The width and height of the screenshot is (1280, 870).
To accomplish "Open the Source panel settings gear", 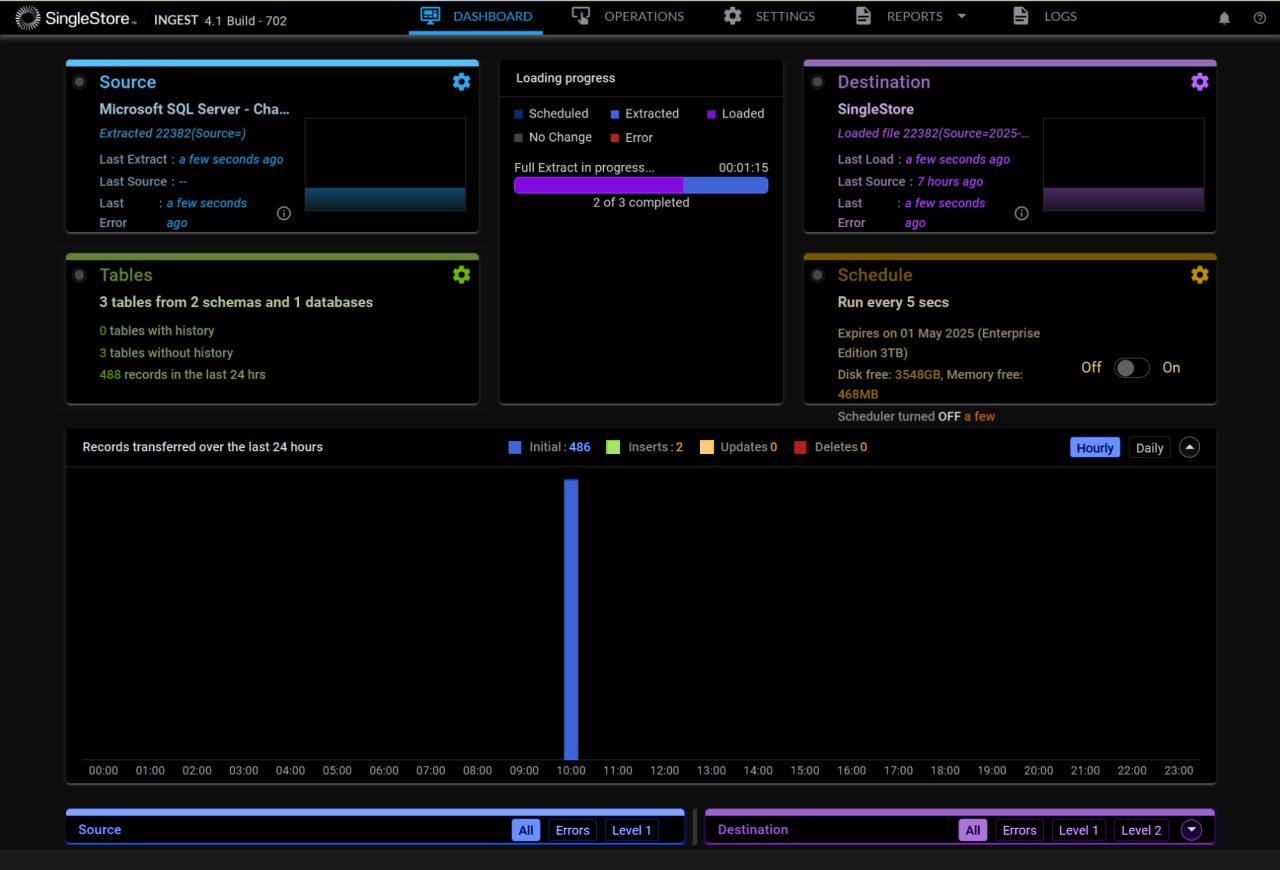I will point(461,82).
